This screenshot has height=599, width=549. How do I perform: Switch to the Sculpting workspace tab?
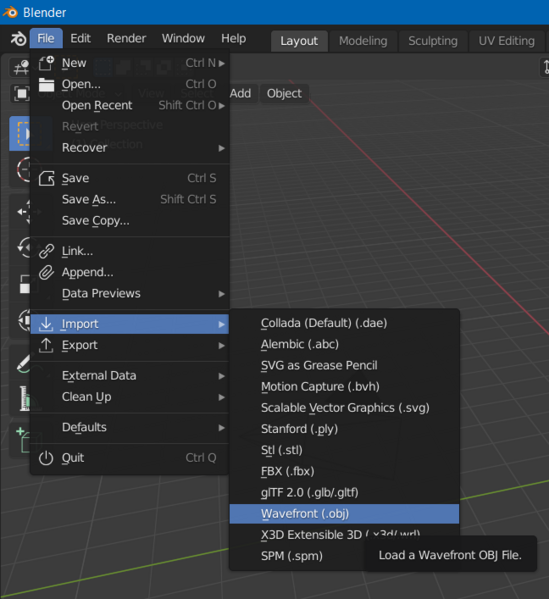(x=432, y=41)
